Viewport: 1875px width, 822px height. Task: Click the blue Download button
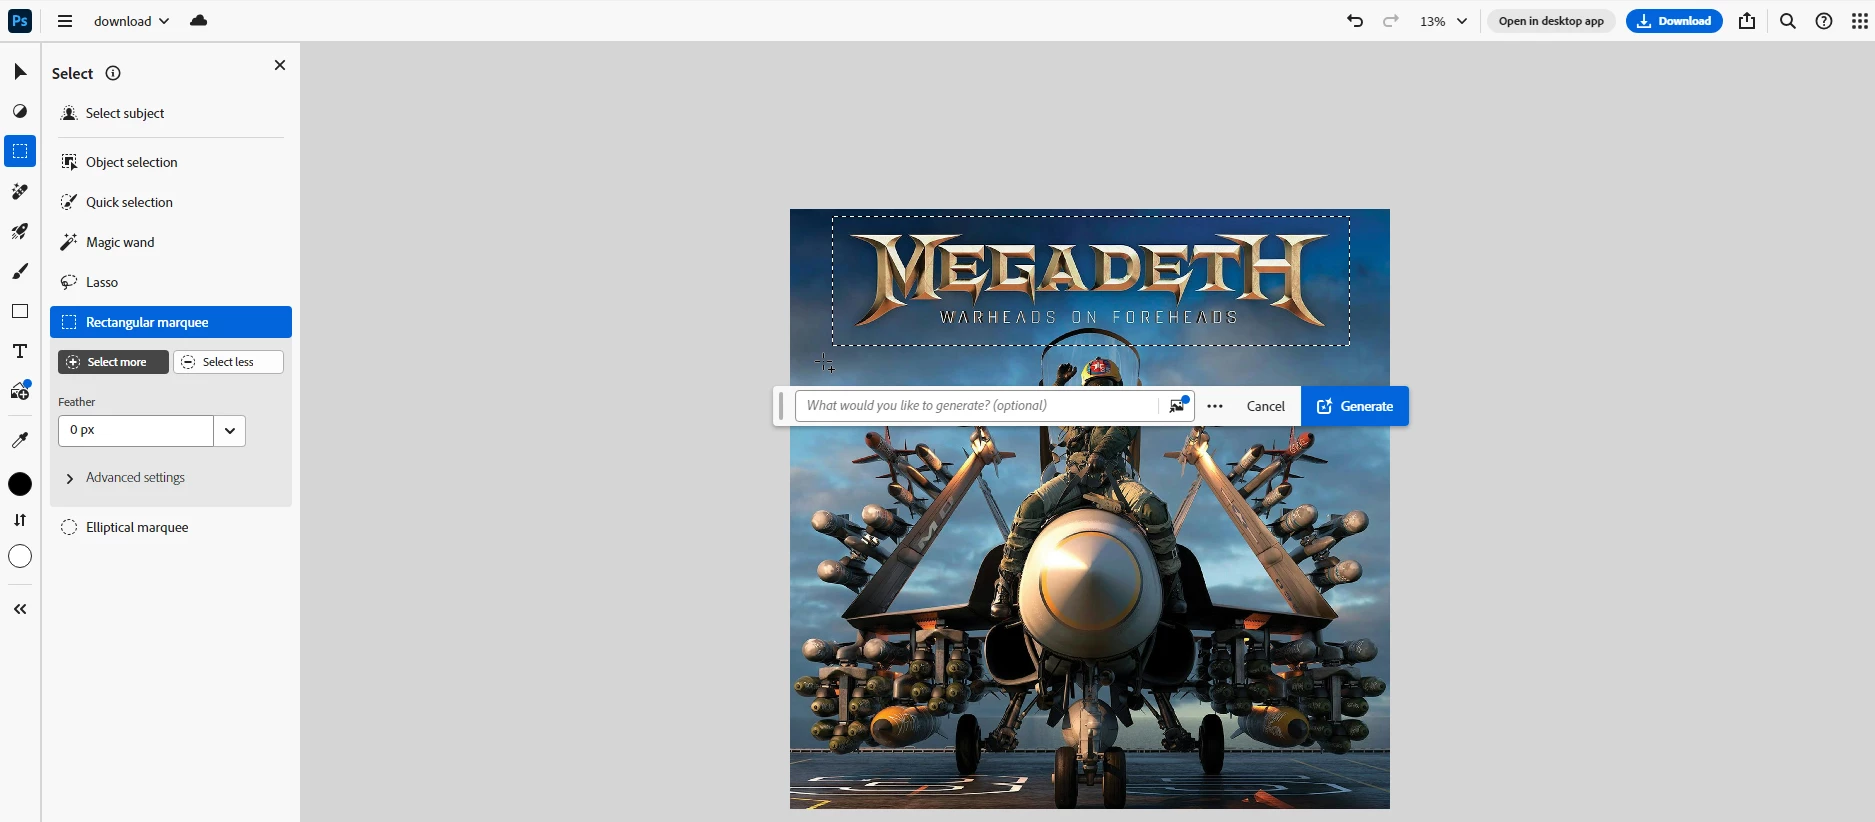point(1674,21)
